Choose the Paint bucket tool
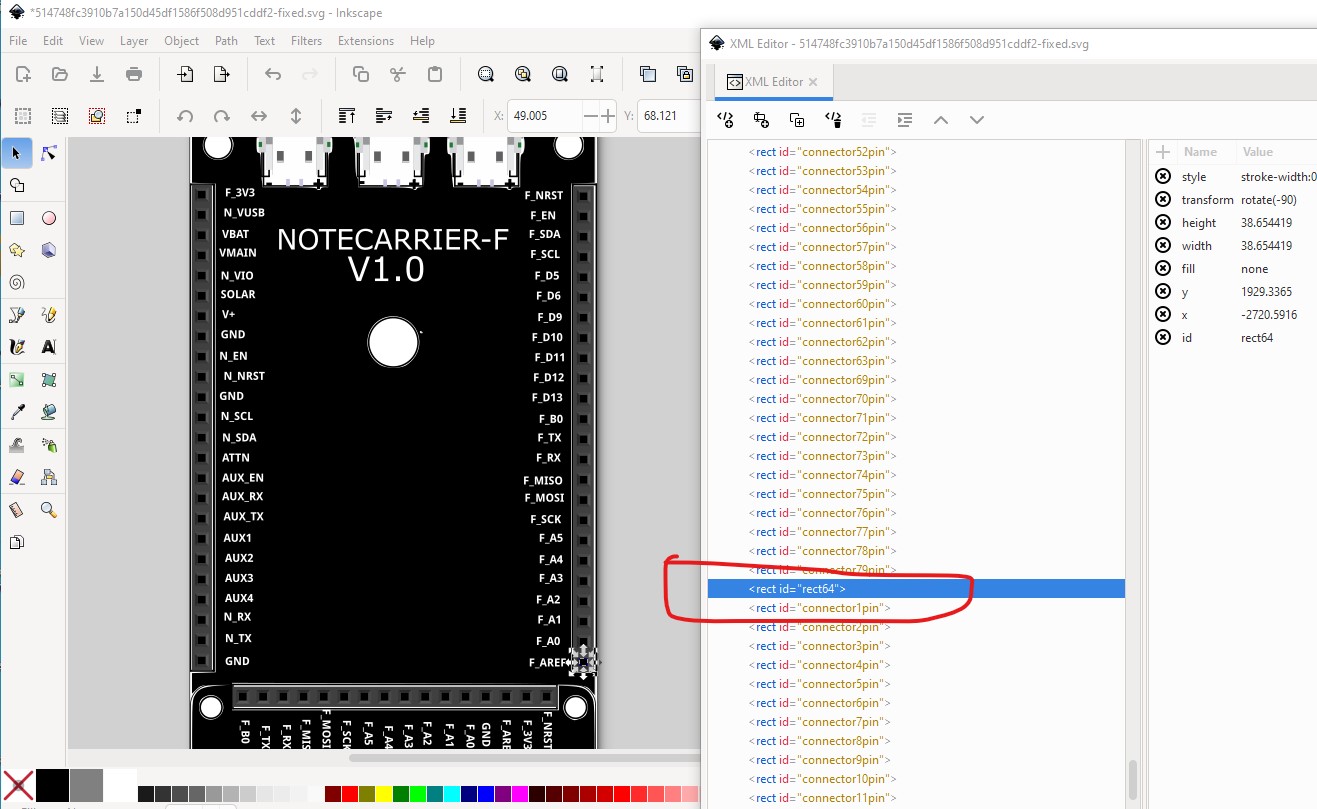1317x809 pixels. click(x=49, y=412)
